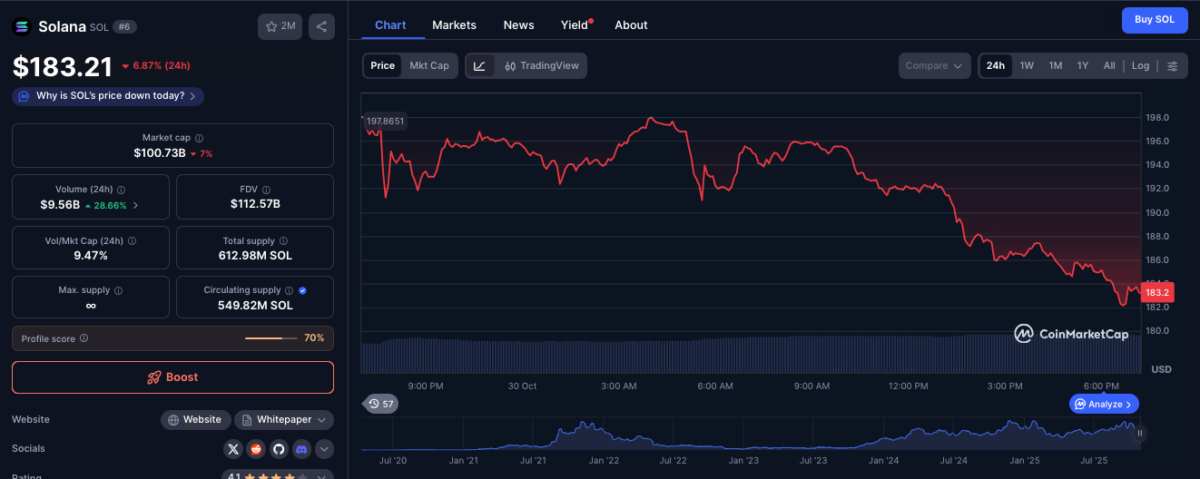Screen dimensions: 1200x479
Task: Open the Compare dropdown
Action: click(x=933, y=66)
